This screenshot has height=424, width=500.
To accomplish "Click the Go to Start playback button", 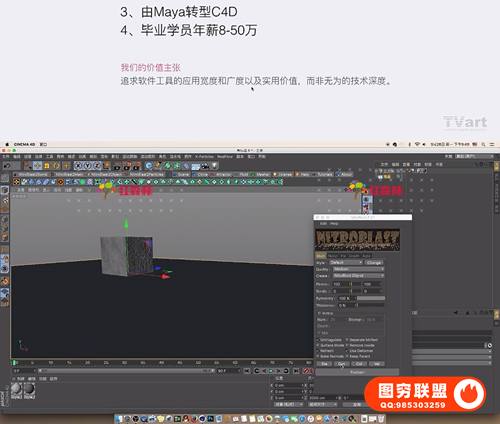I will pyautogui.click(x=247, y=371).
